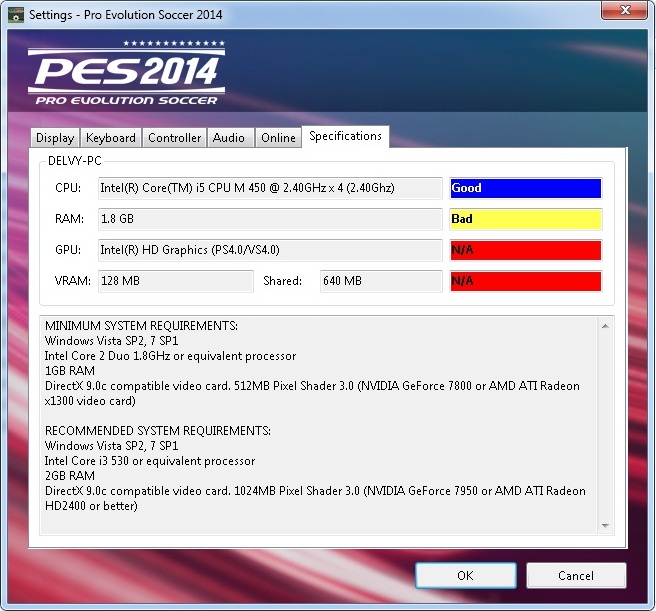Click the 'CPU:' label
656x611 pixels.
coord(68,188)
